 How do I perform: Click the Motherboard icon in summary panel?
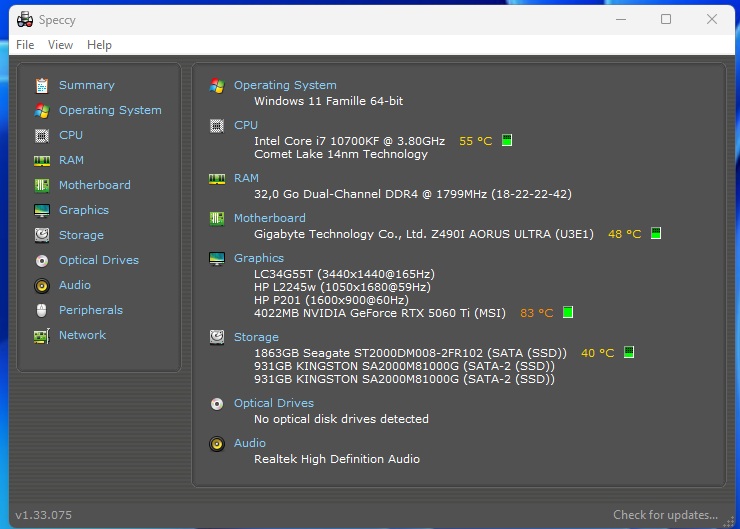pyautogui.click(x=217, y=218)
